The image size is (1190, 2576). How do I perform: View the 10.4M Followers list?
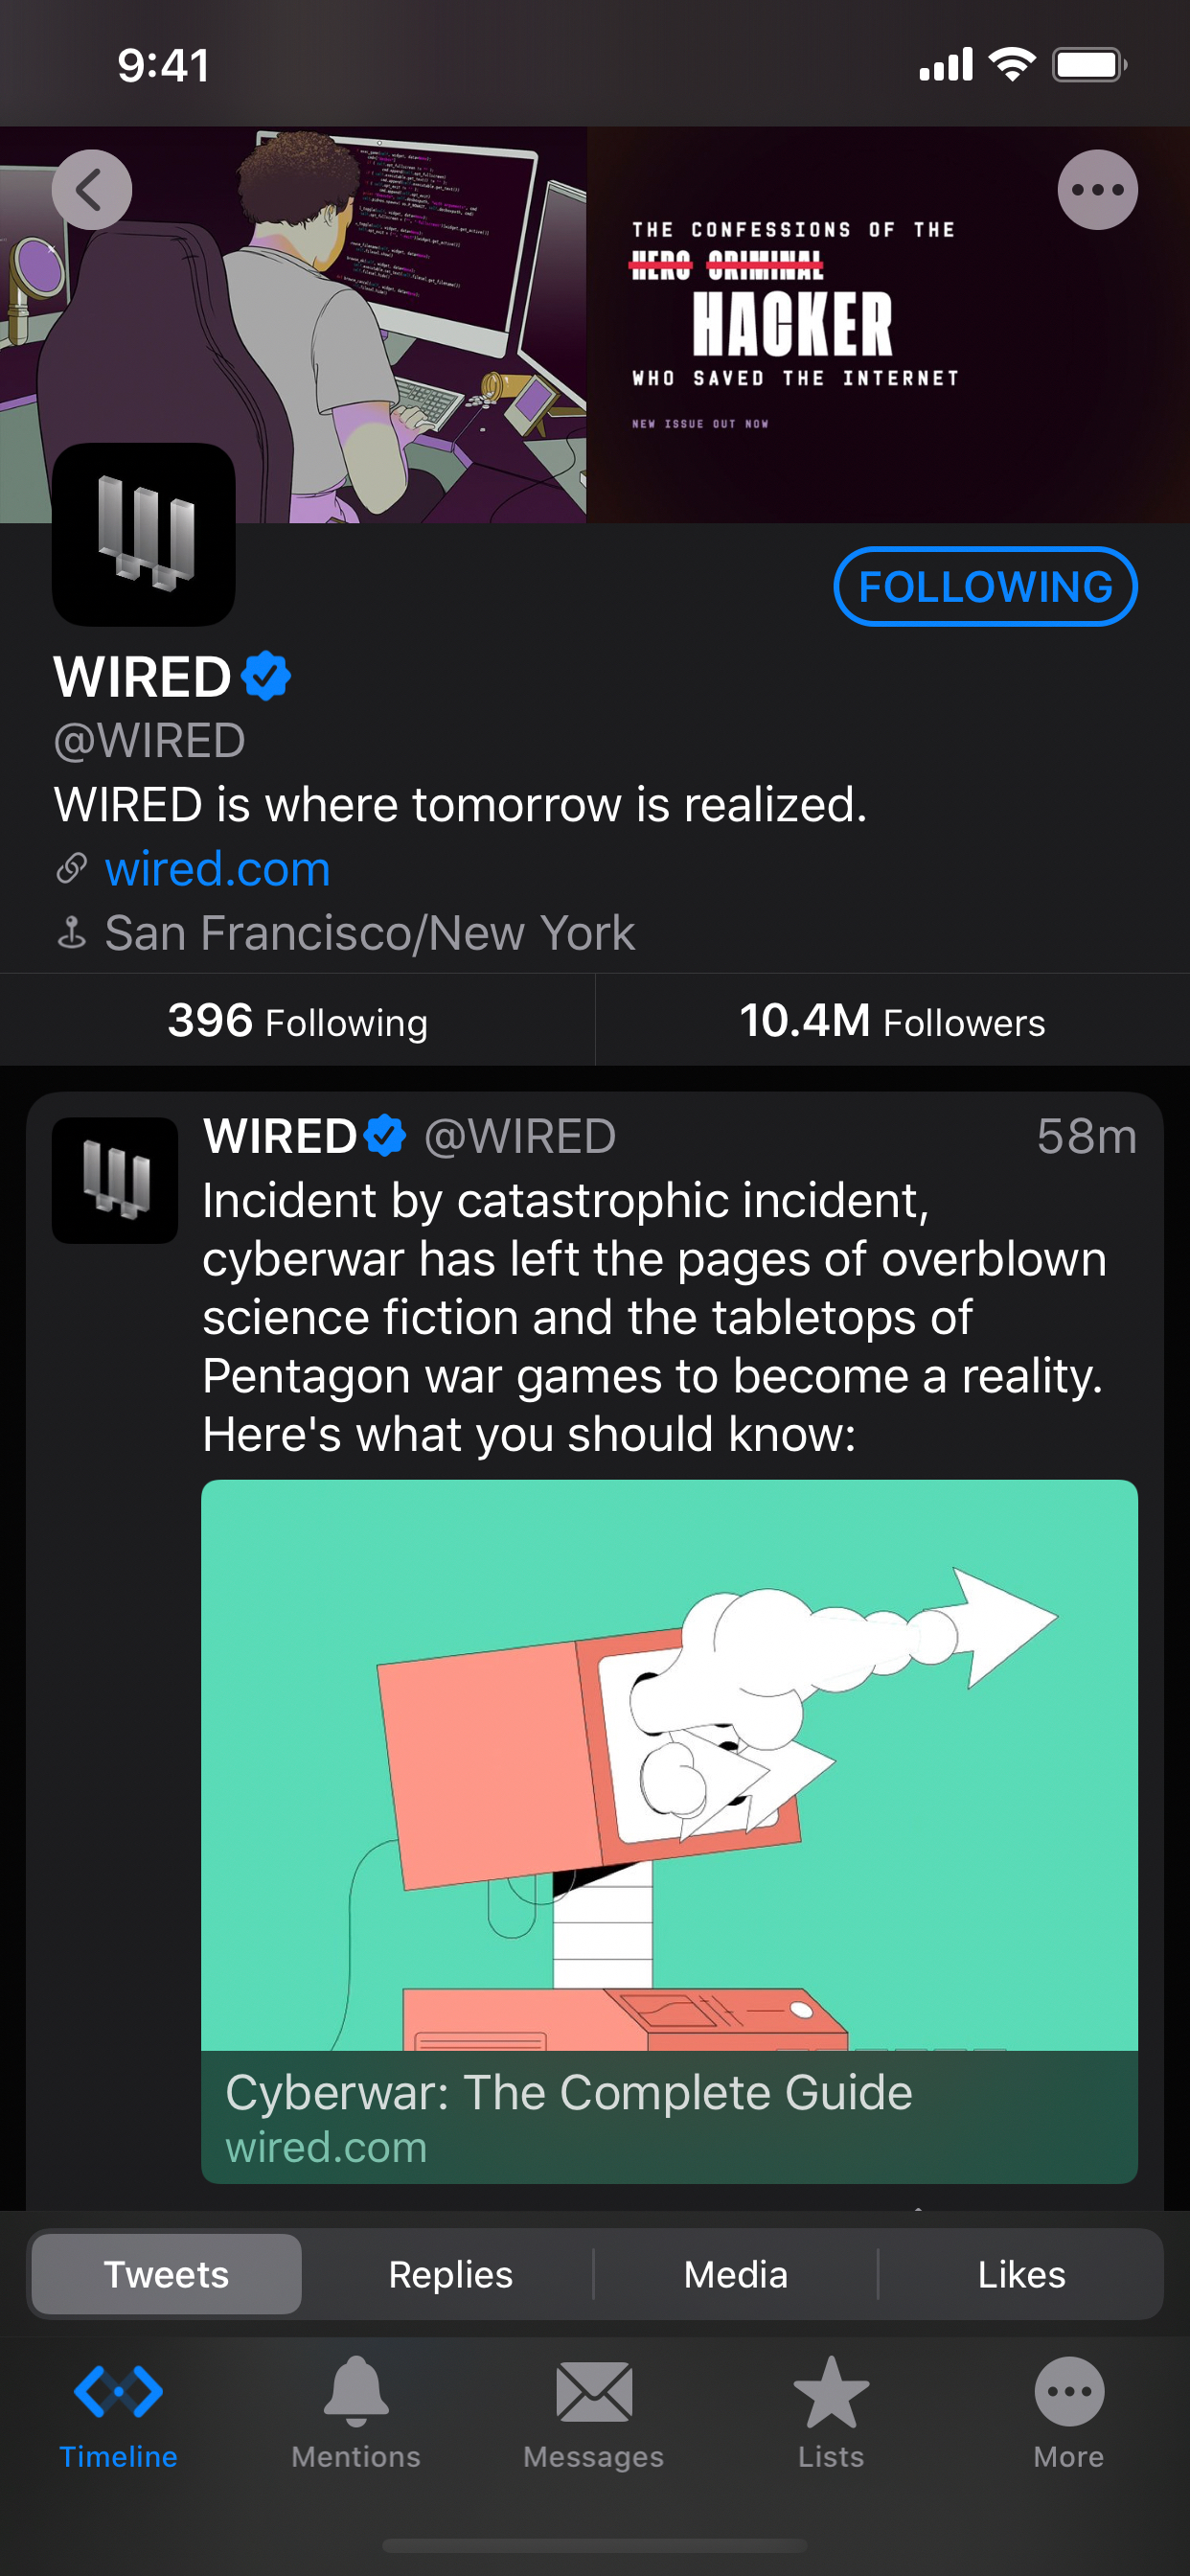[893, 1021]
